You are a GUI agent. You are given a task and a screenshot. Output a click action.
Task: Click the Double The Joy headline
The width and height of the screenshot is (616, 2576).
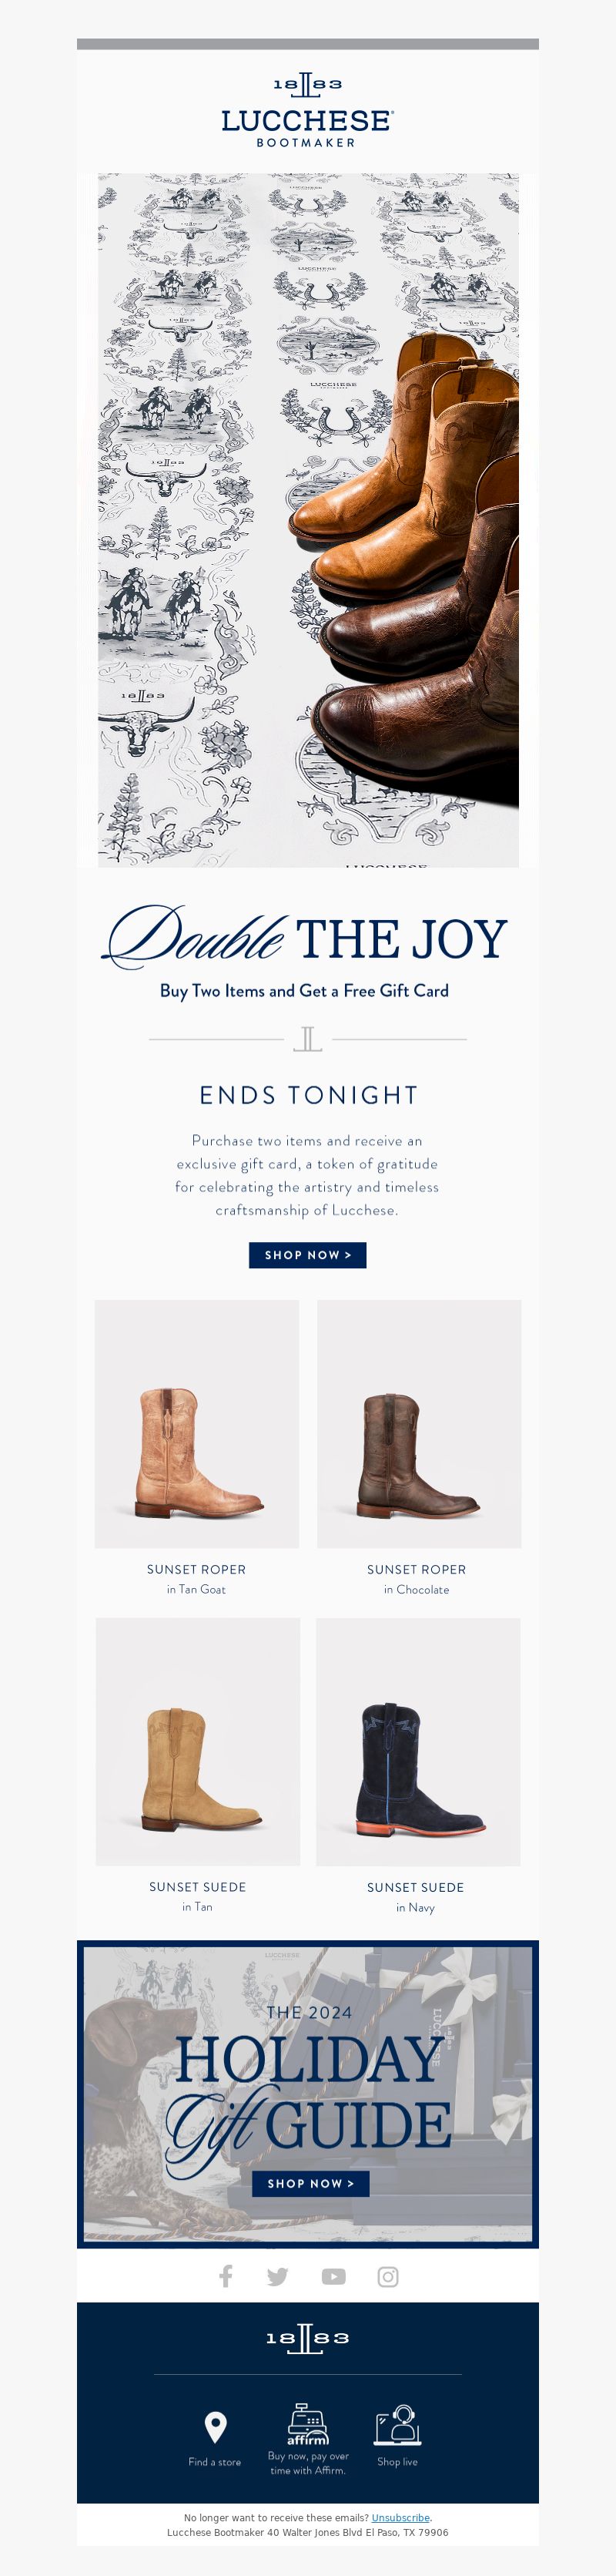pyautogui.click(x=306, y=938)
